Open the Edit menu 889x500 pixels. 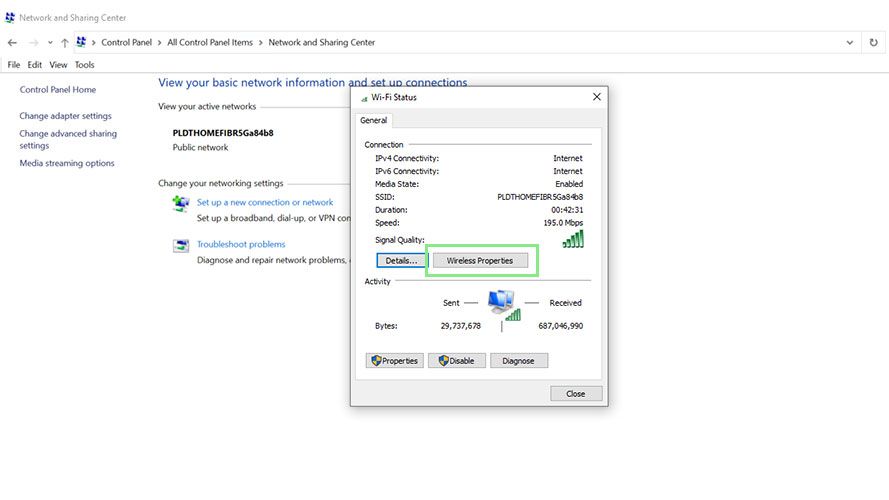coord(35,65)
